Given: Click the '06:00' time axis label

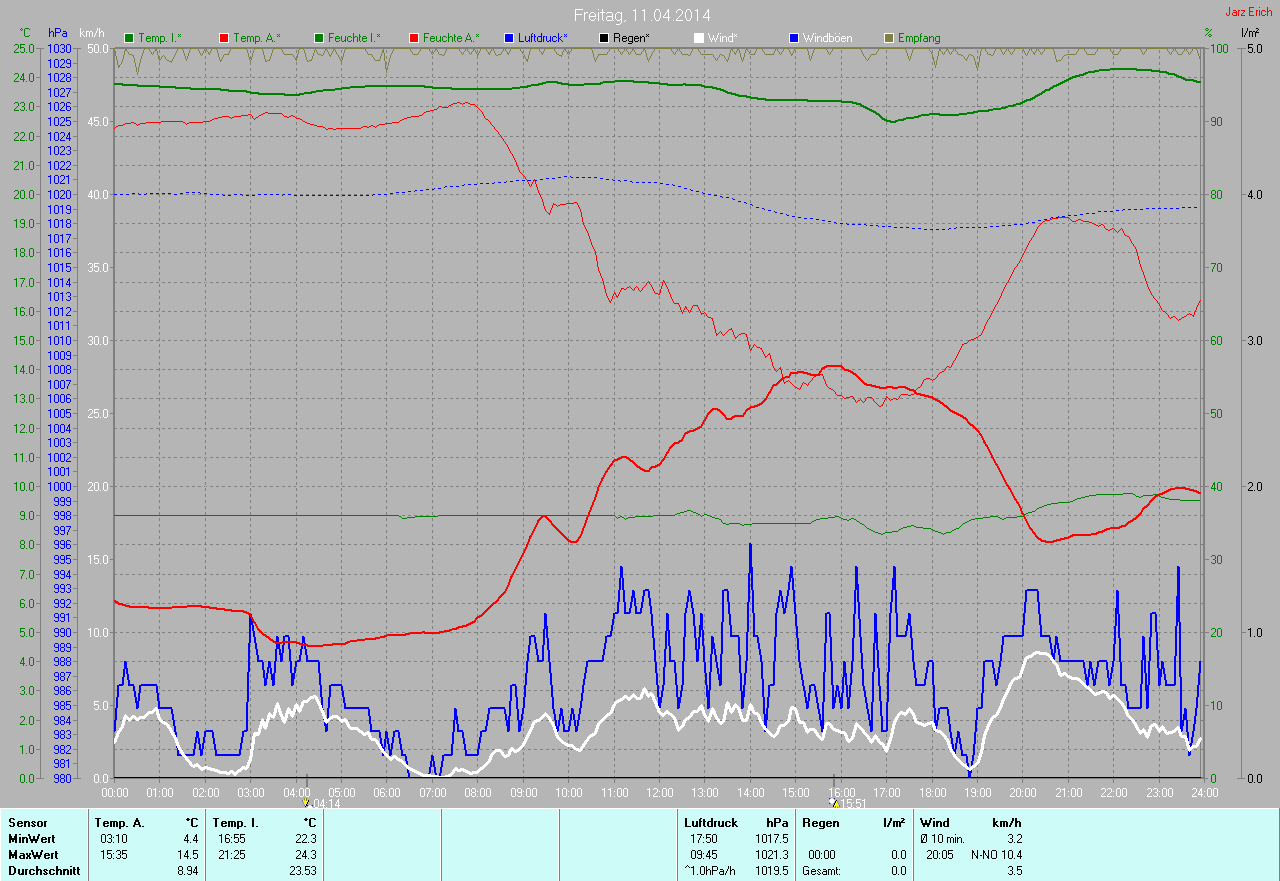Looking at the screenshot, I should 386,793.
